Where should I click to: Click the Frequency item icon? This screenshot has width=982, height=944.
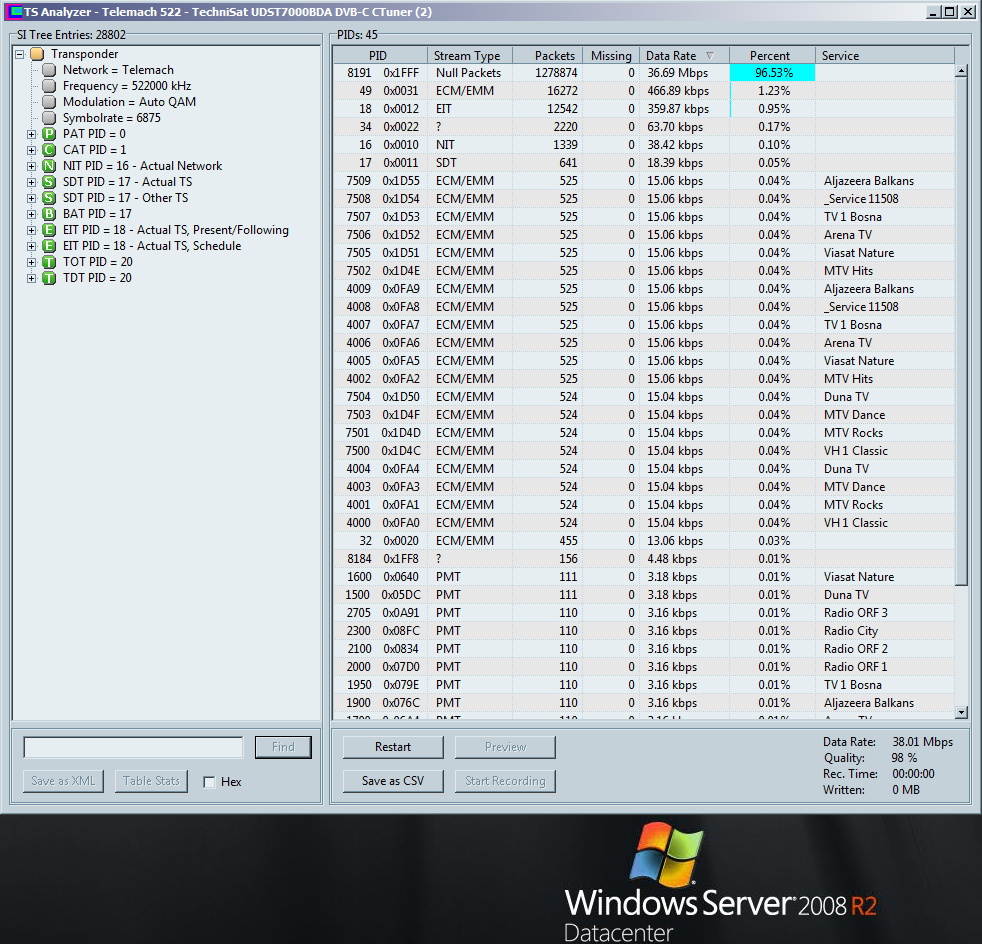click(x=49, y=86)
